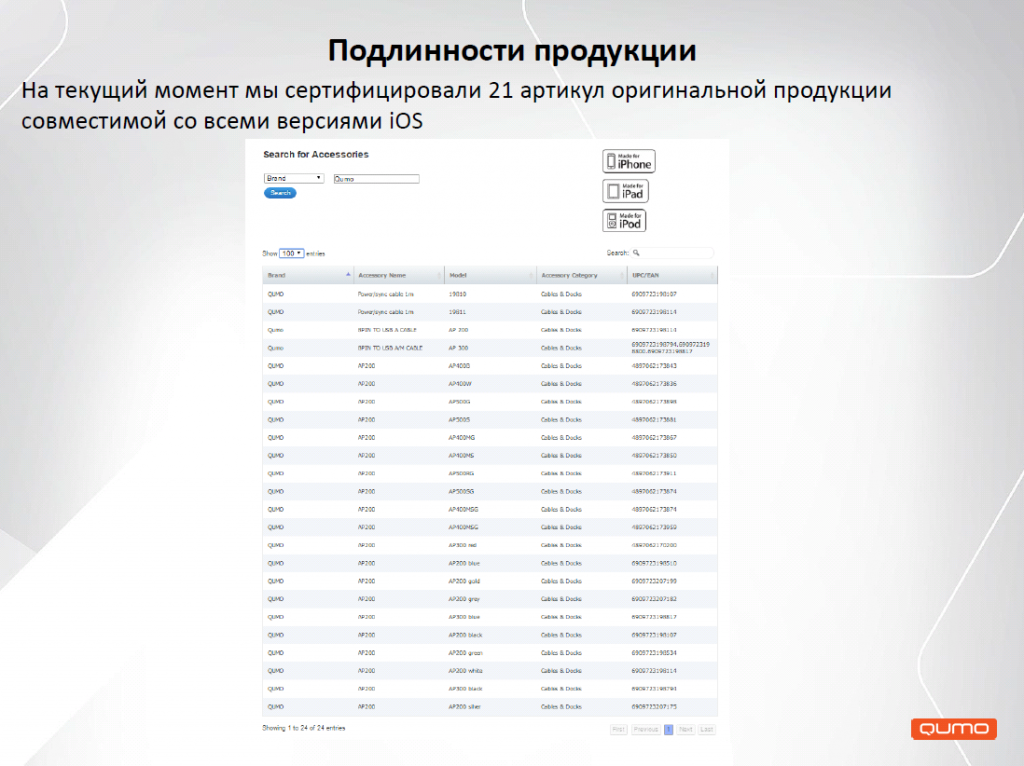Image resolution: width=1024 pixels, height=766 pixels.
Task: Sort table by Accessory Category header
Action: [582, 276]
